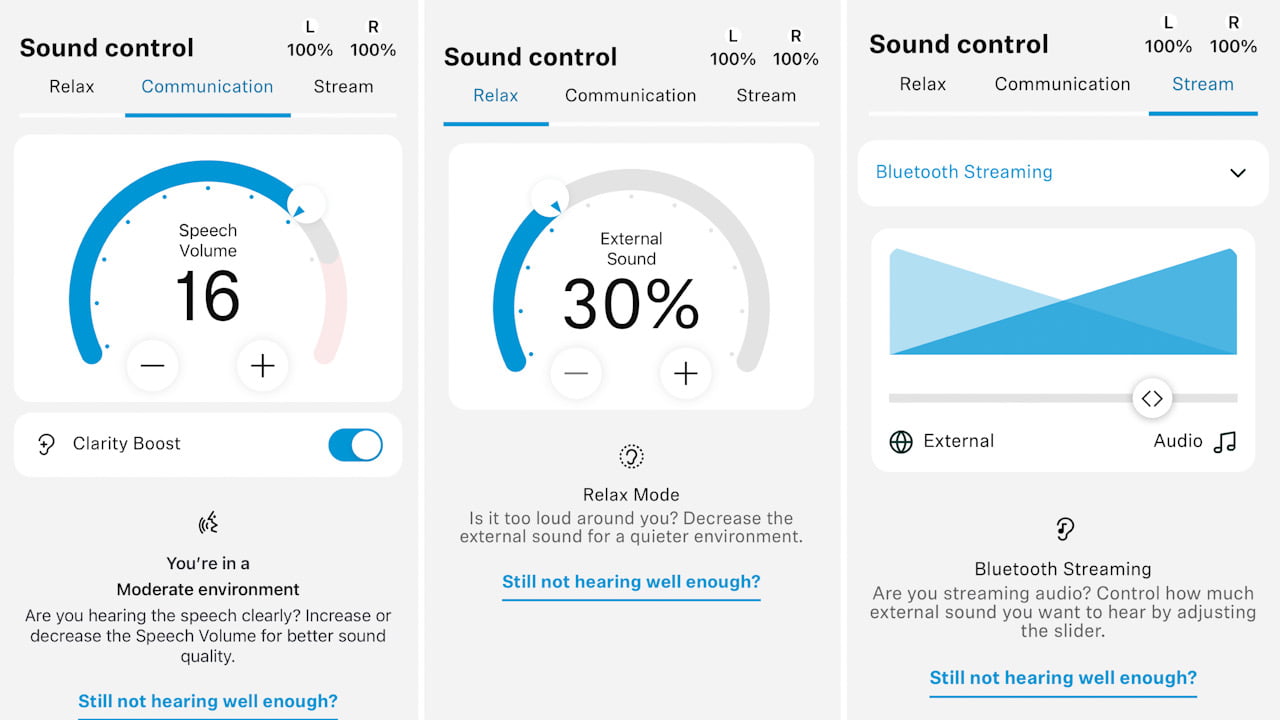
Task: Switch to Stream tab in left panel
Action: point(343,87)
